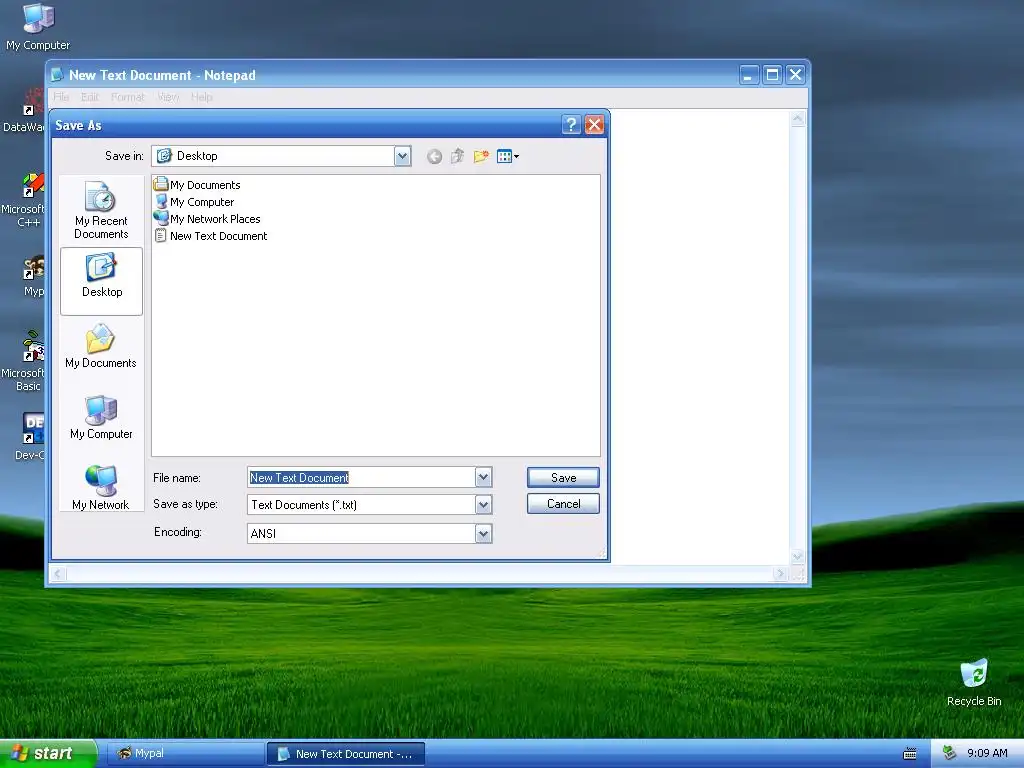Open the Views menu icon in Save As
Screen dimensions: 1024x768
507,156
